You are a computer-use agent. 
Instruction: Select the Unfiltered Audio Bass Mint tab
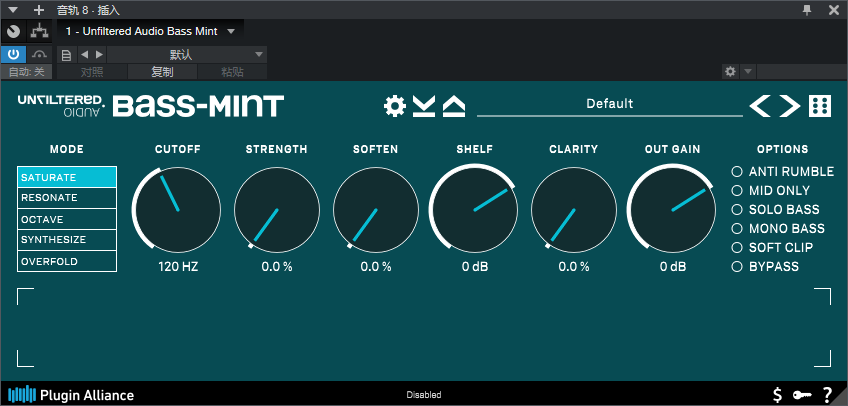(x=150, y=31)
